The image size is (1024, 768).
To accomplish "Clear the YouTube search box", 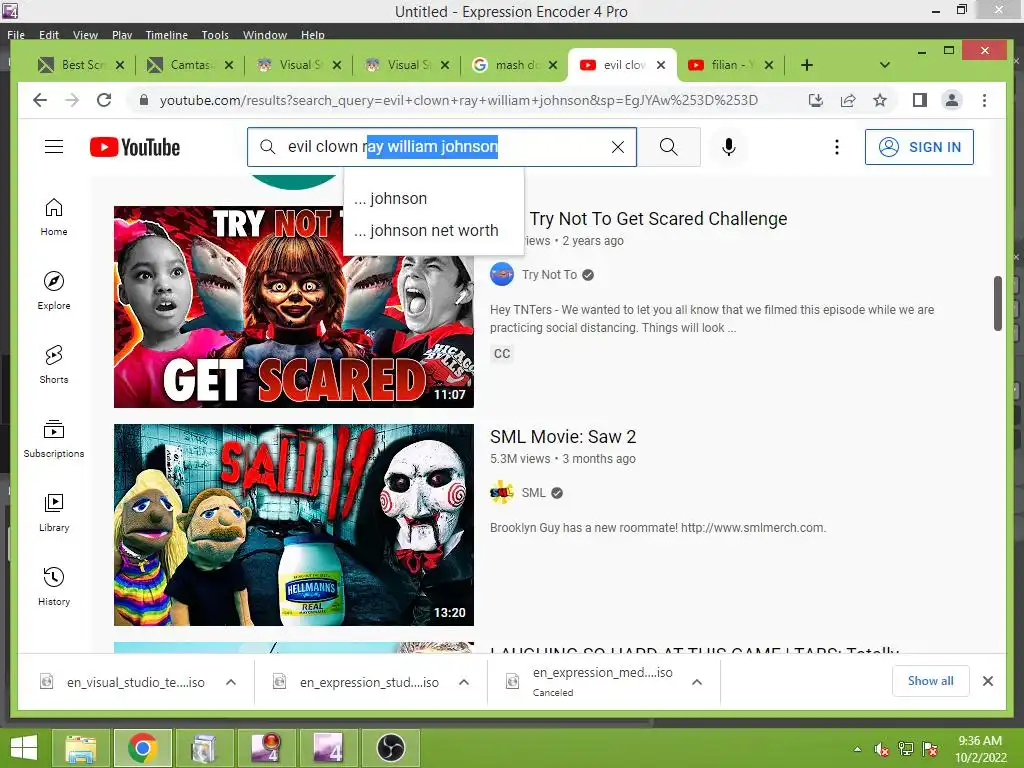I will [618, 147].
